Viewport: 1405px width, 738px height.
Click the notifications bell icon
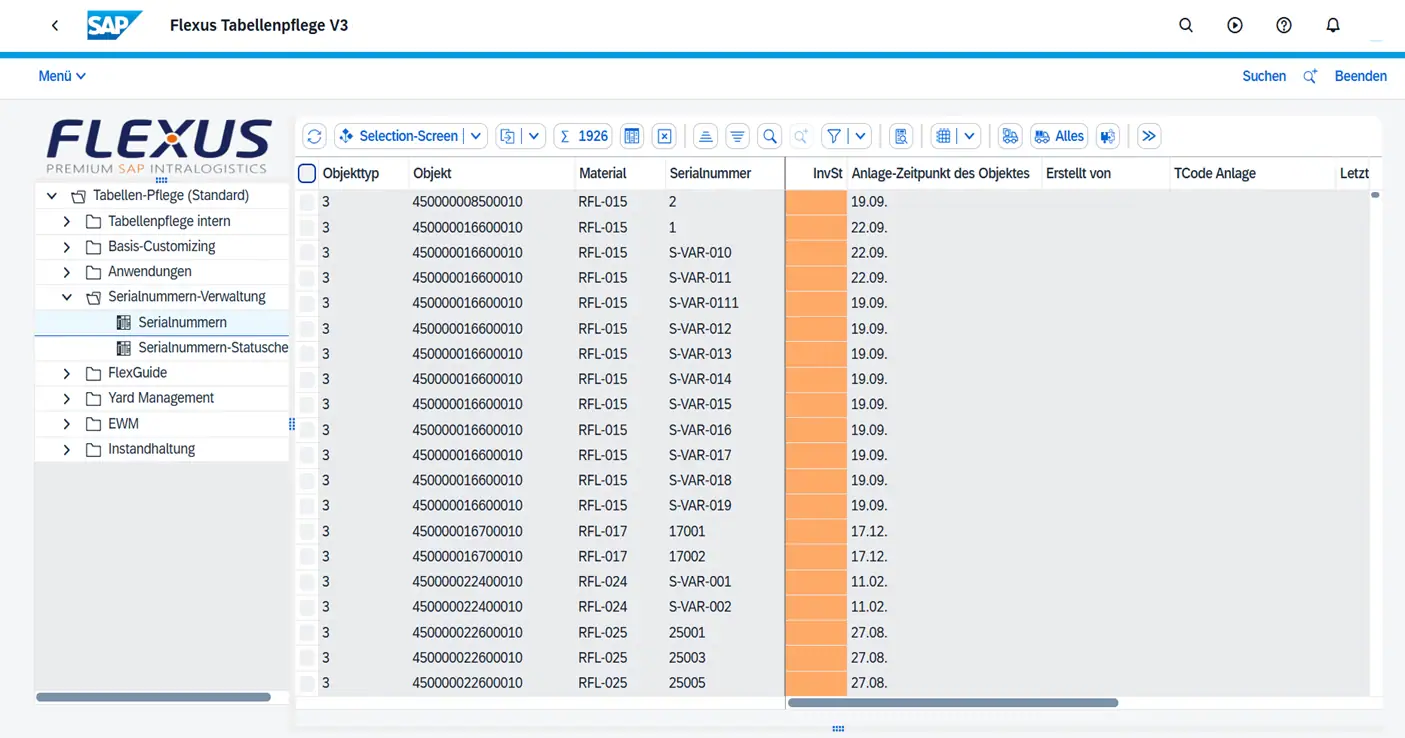point(1332,25)
